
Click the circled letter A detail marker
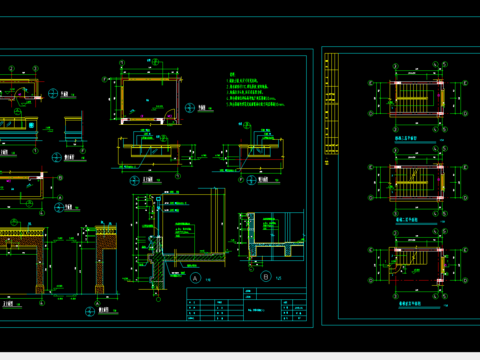tap(195, 278)
